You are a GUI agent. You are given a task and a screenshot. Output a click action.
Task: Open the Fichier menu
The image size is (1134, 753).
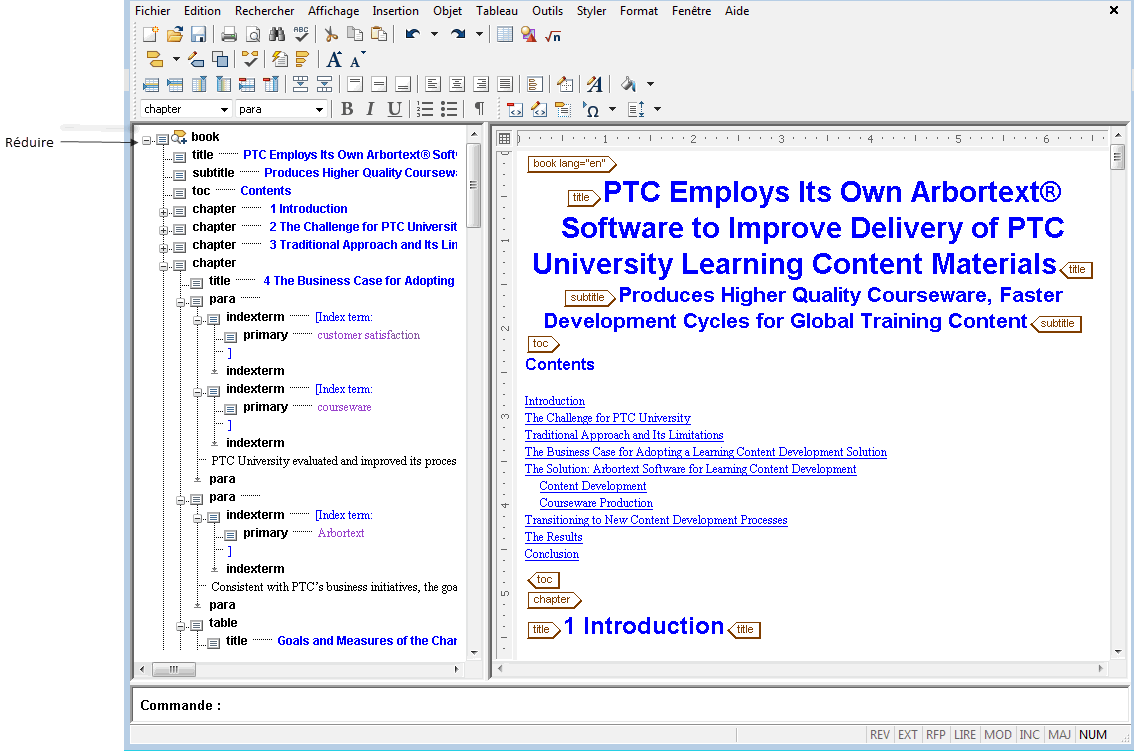pos(153,11)
